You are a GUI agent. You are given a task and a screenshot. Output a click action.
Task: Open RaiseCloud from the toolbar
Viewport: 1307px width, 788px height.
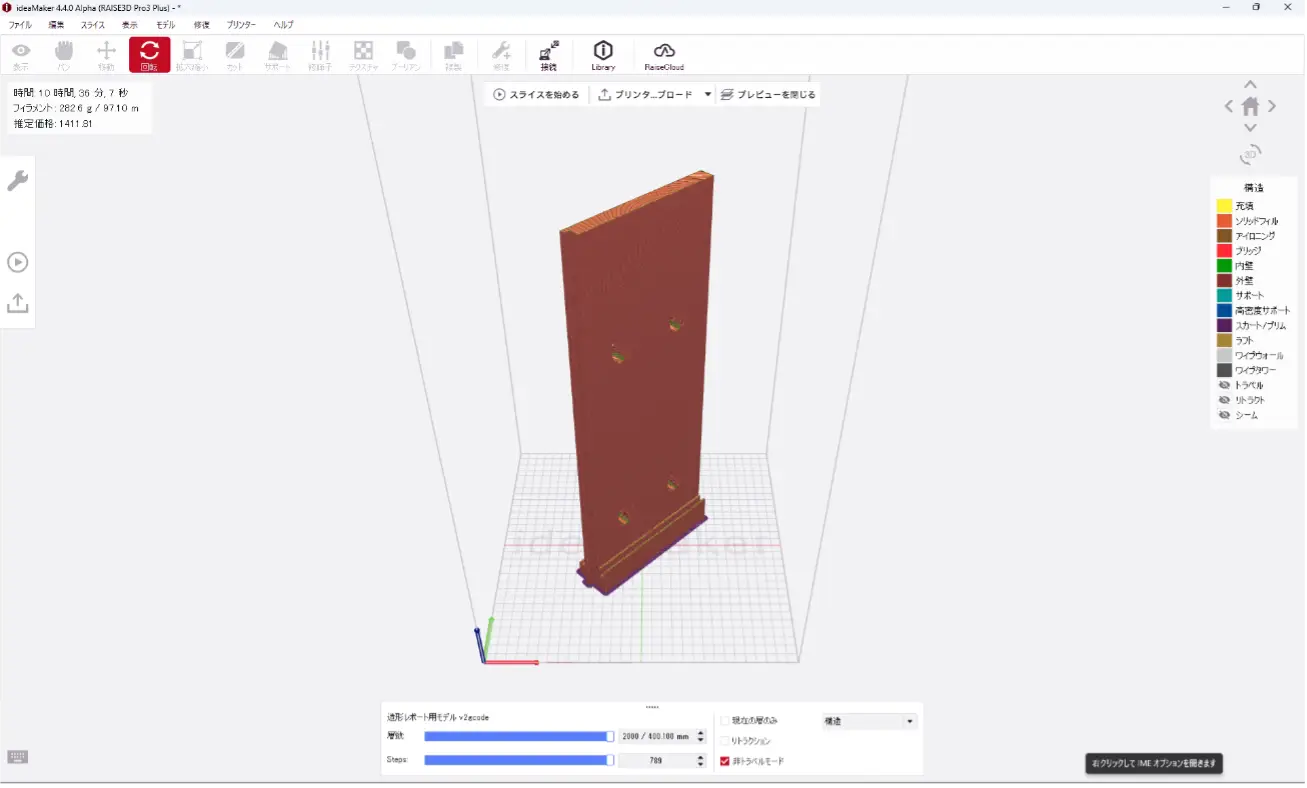pos(664,55)
